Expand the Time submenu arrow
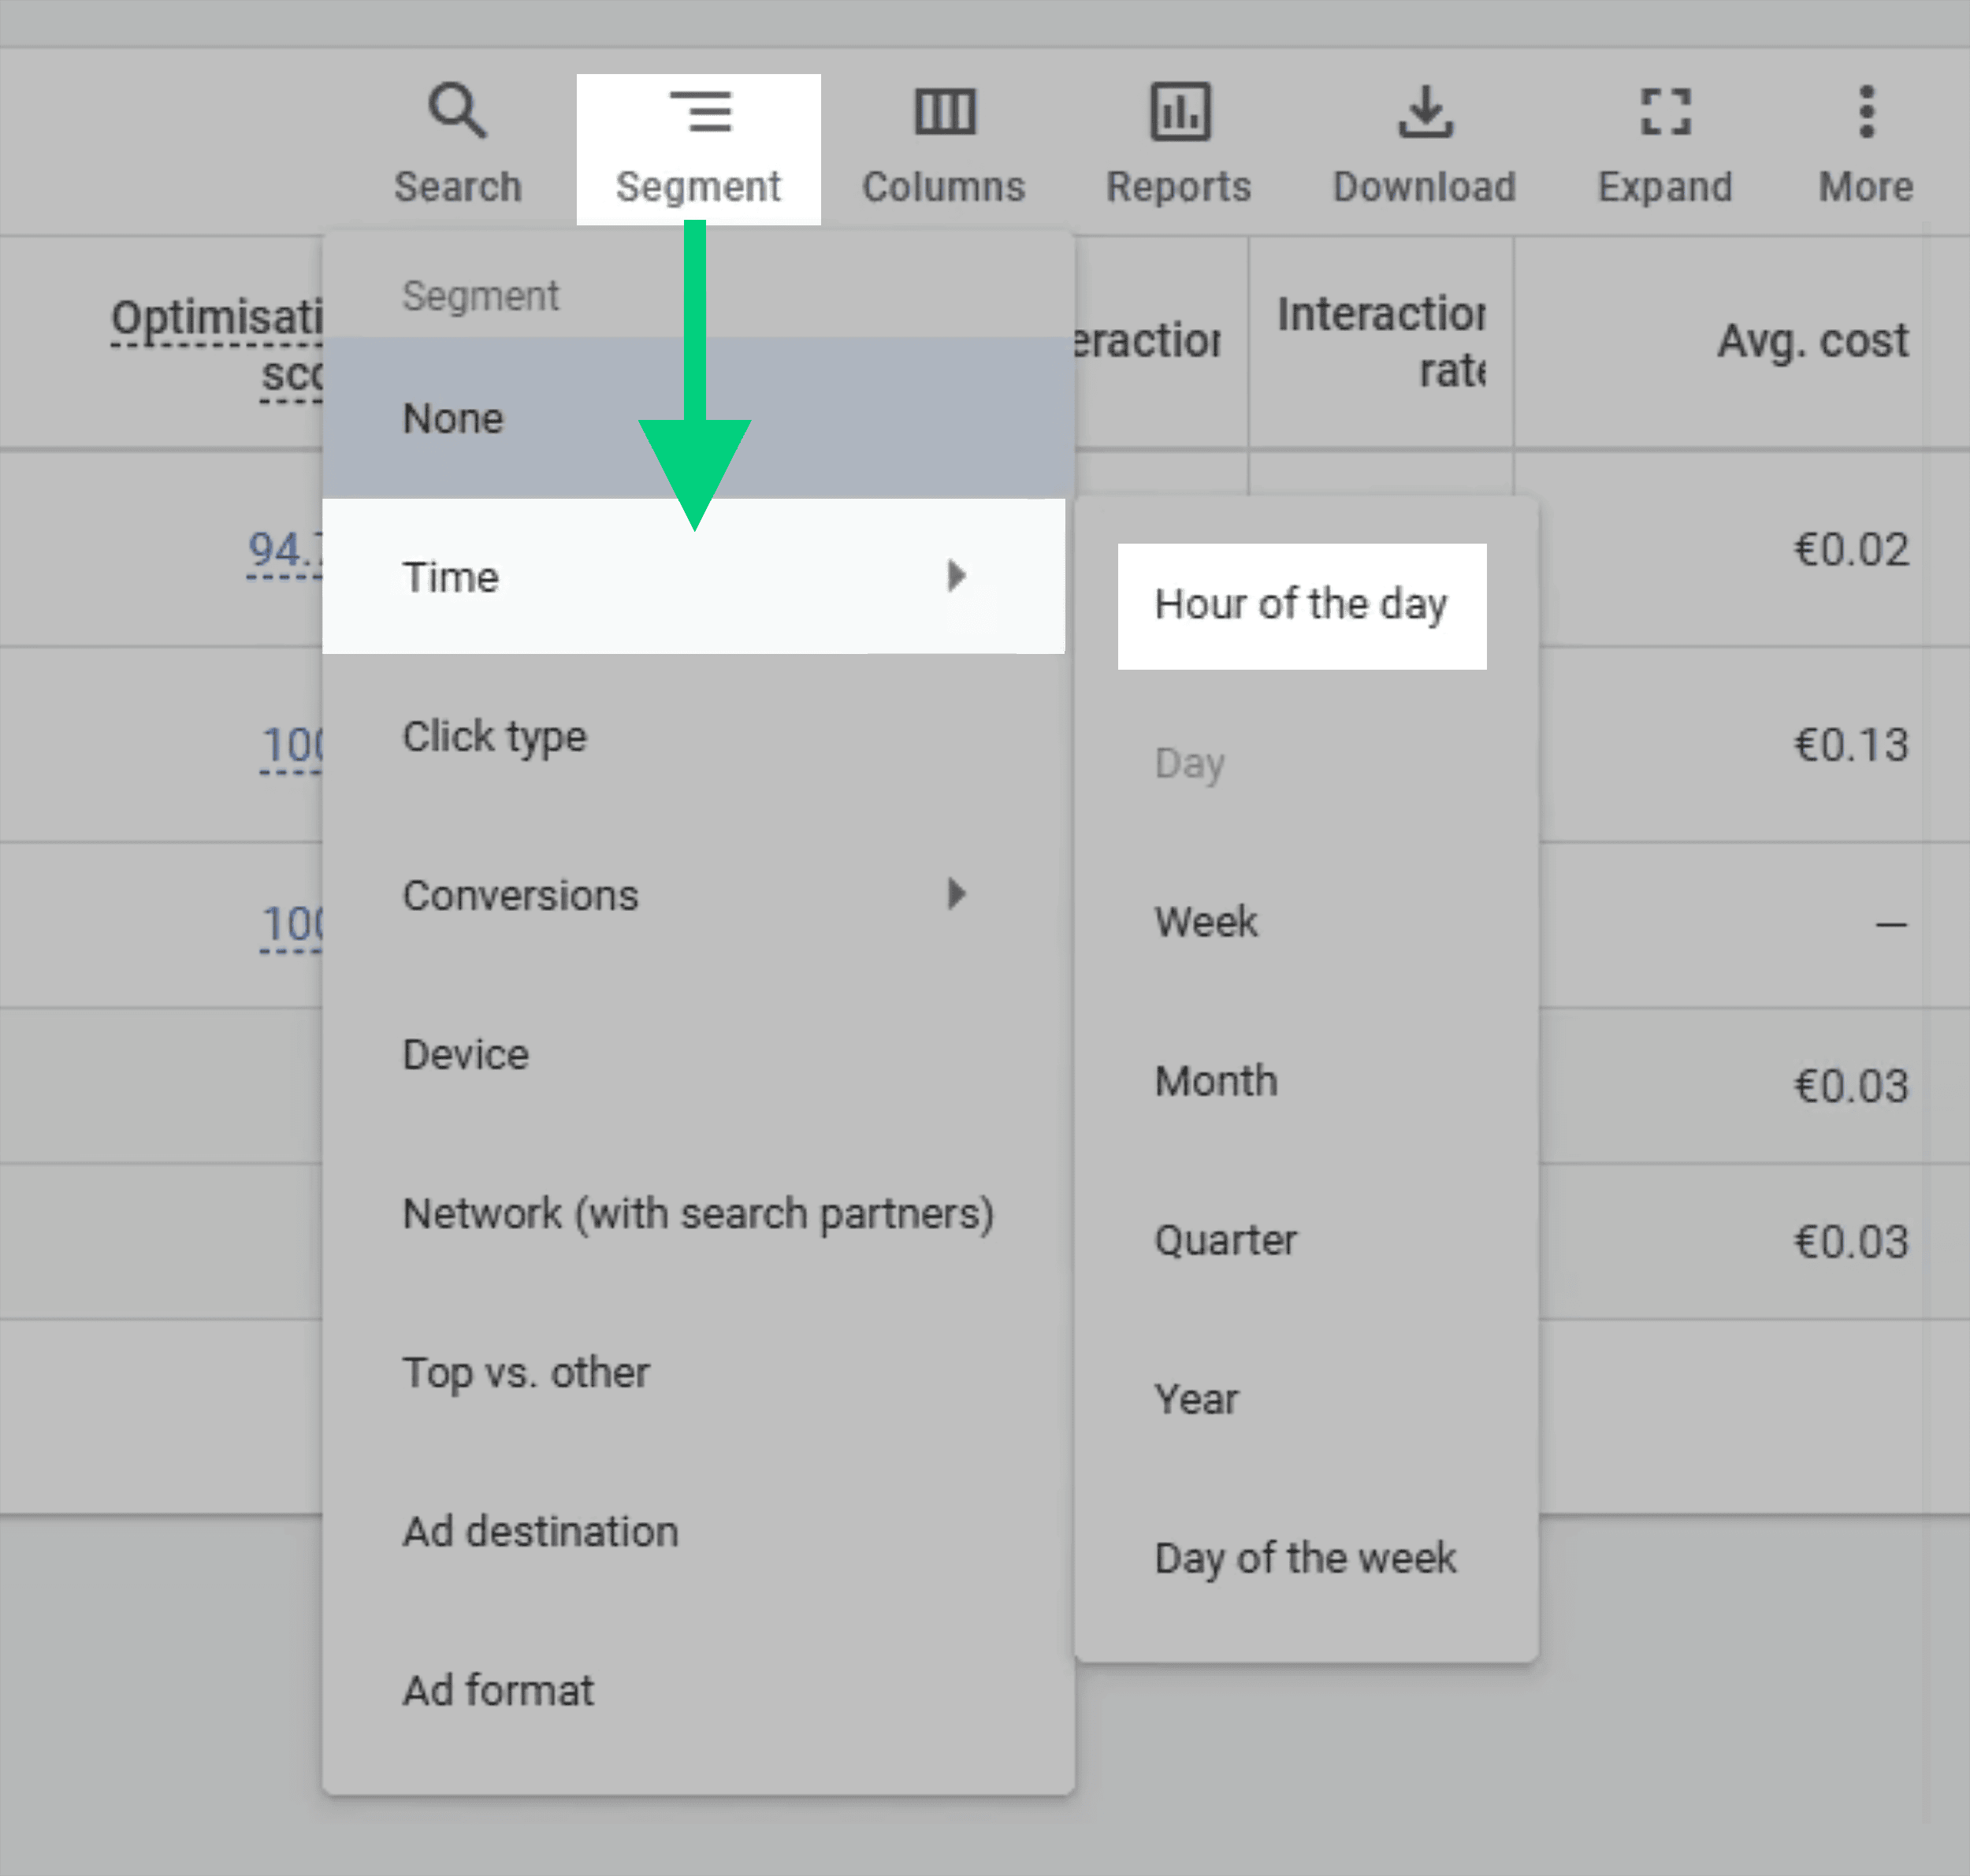The width and height of the screenshot is (1970, 1876). 956,576
